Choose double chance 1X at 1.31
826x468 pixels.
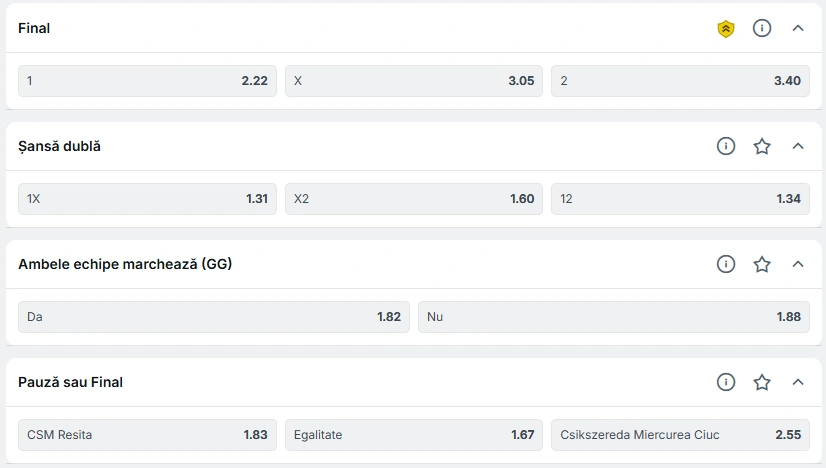point(148,199)
